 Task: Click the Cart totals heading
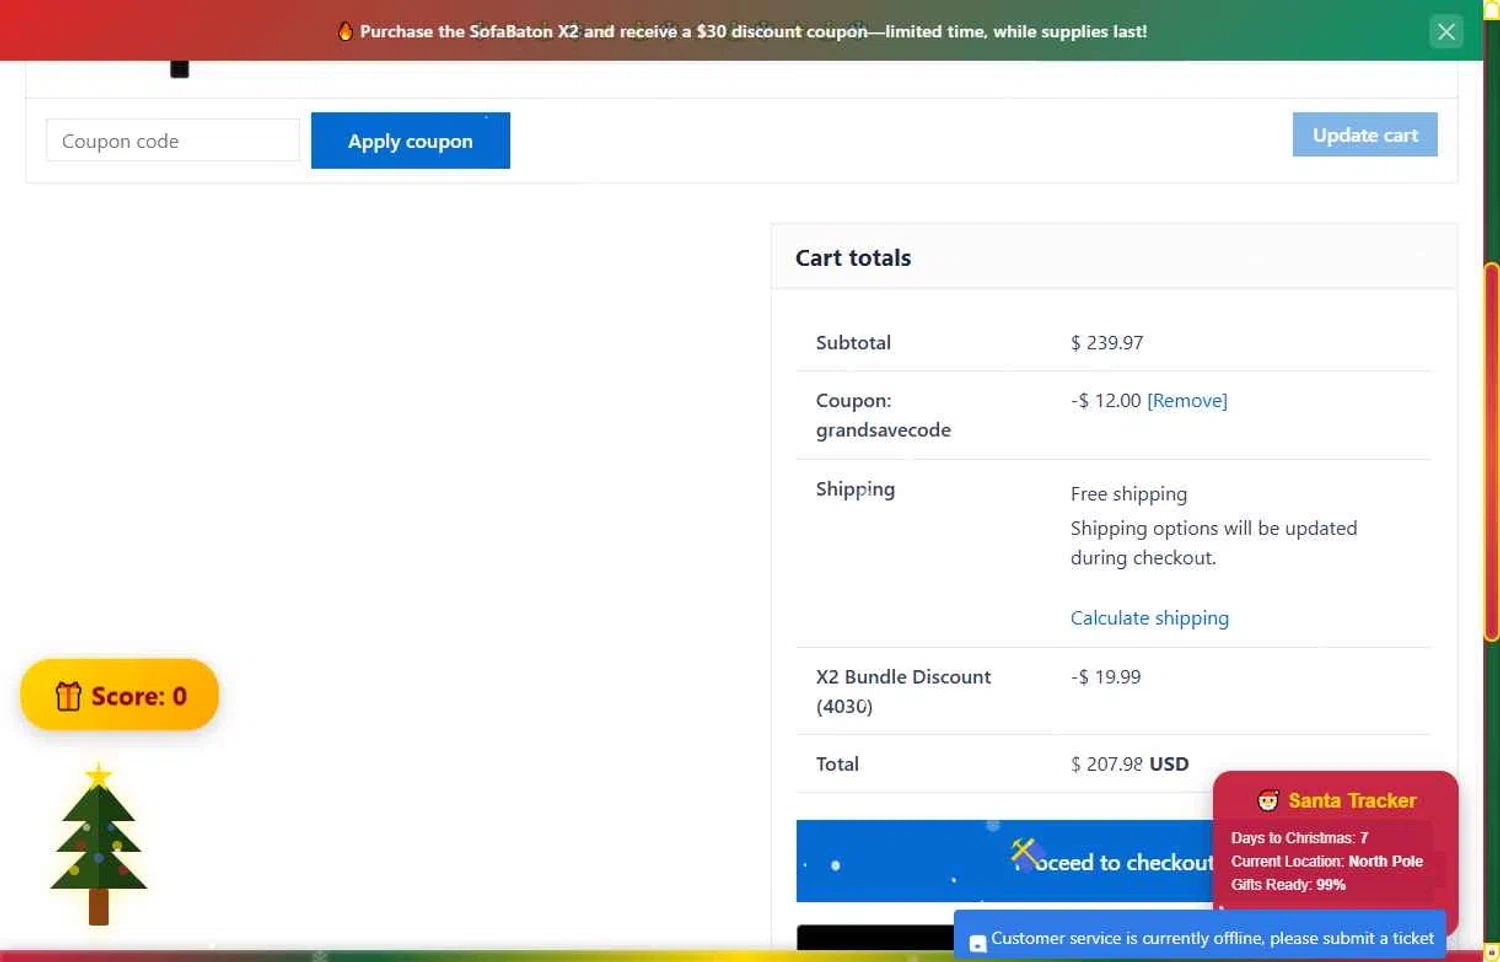point(853,258)
